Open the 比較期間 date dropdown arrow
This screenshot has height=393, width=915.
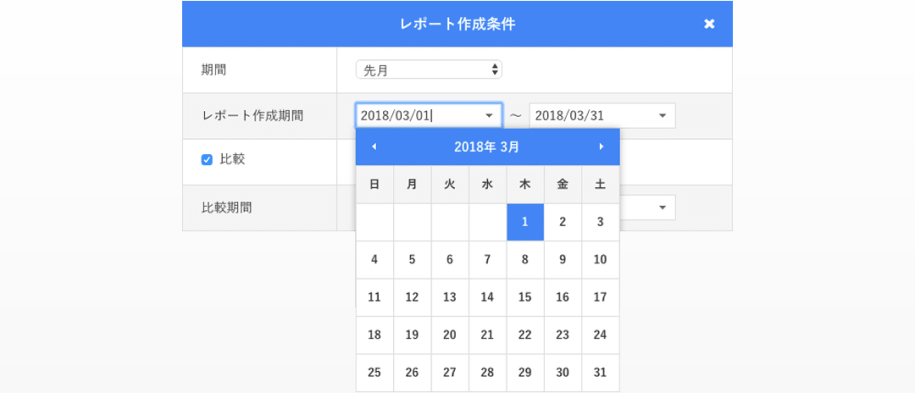[662, 207]
